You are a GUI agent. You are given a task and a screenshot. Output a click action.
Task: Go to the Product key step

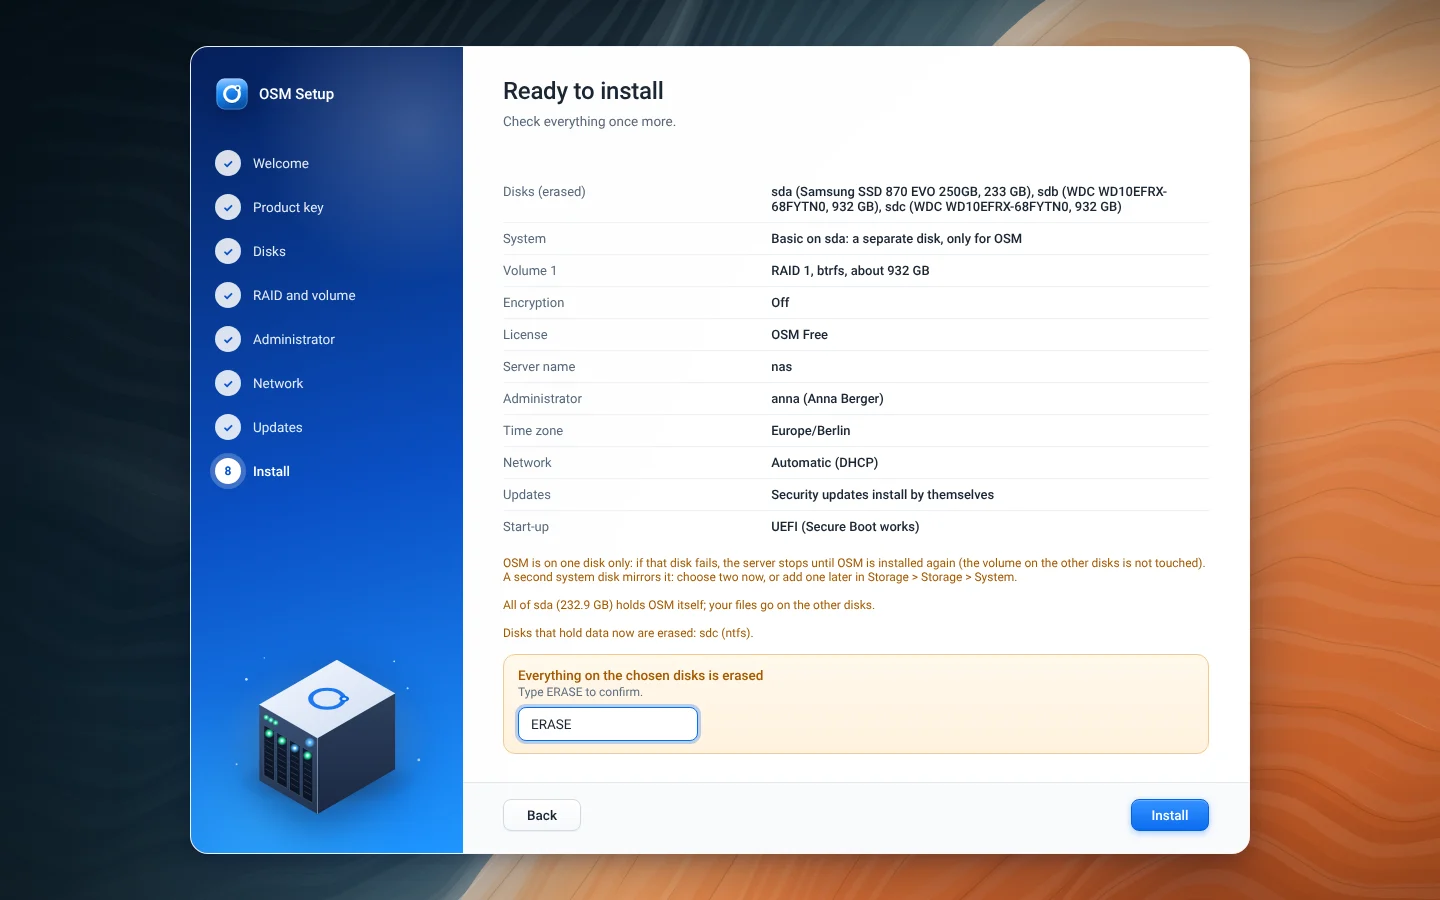click(288, 207)
